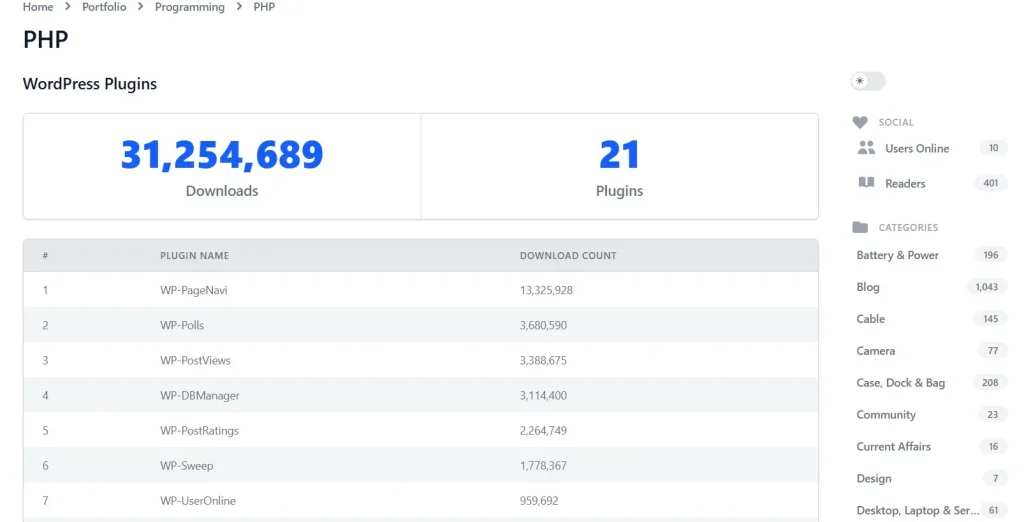This screenshot has height=522, width=1024.
Task: Click the Social heart icon
Action: tap(860, 122)
